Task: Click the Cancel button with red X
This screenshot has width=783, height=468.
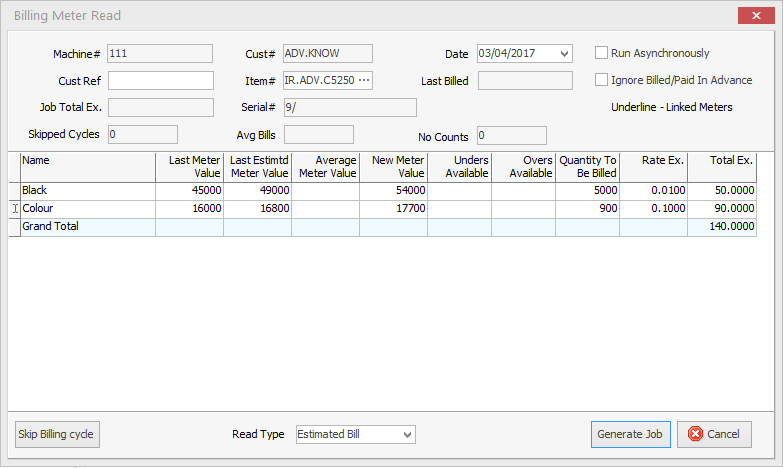Action: pyautogui.click(x=714, y=434)
